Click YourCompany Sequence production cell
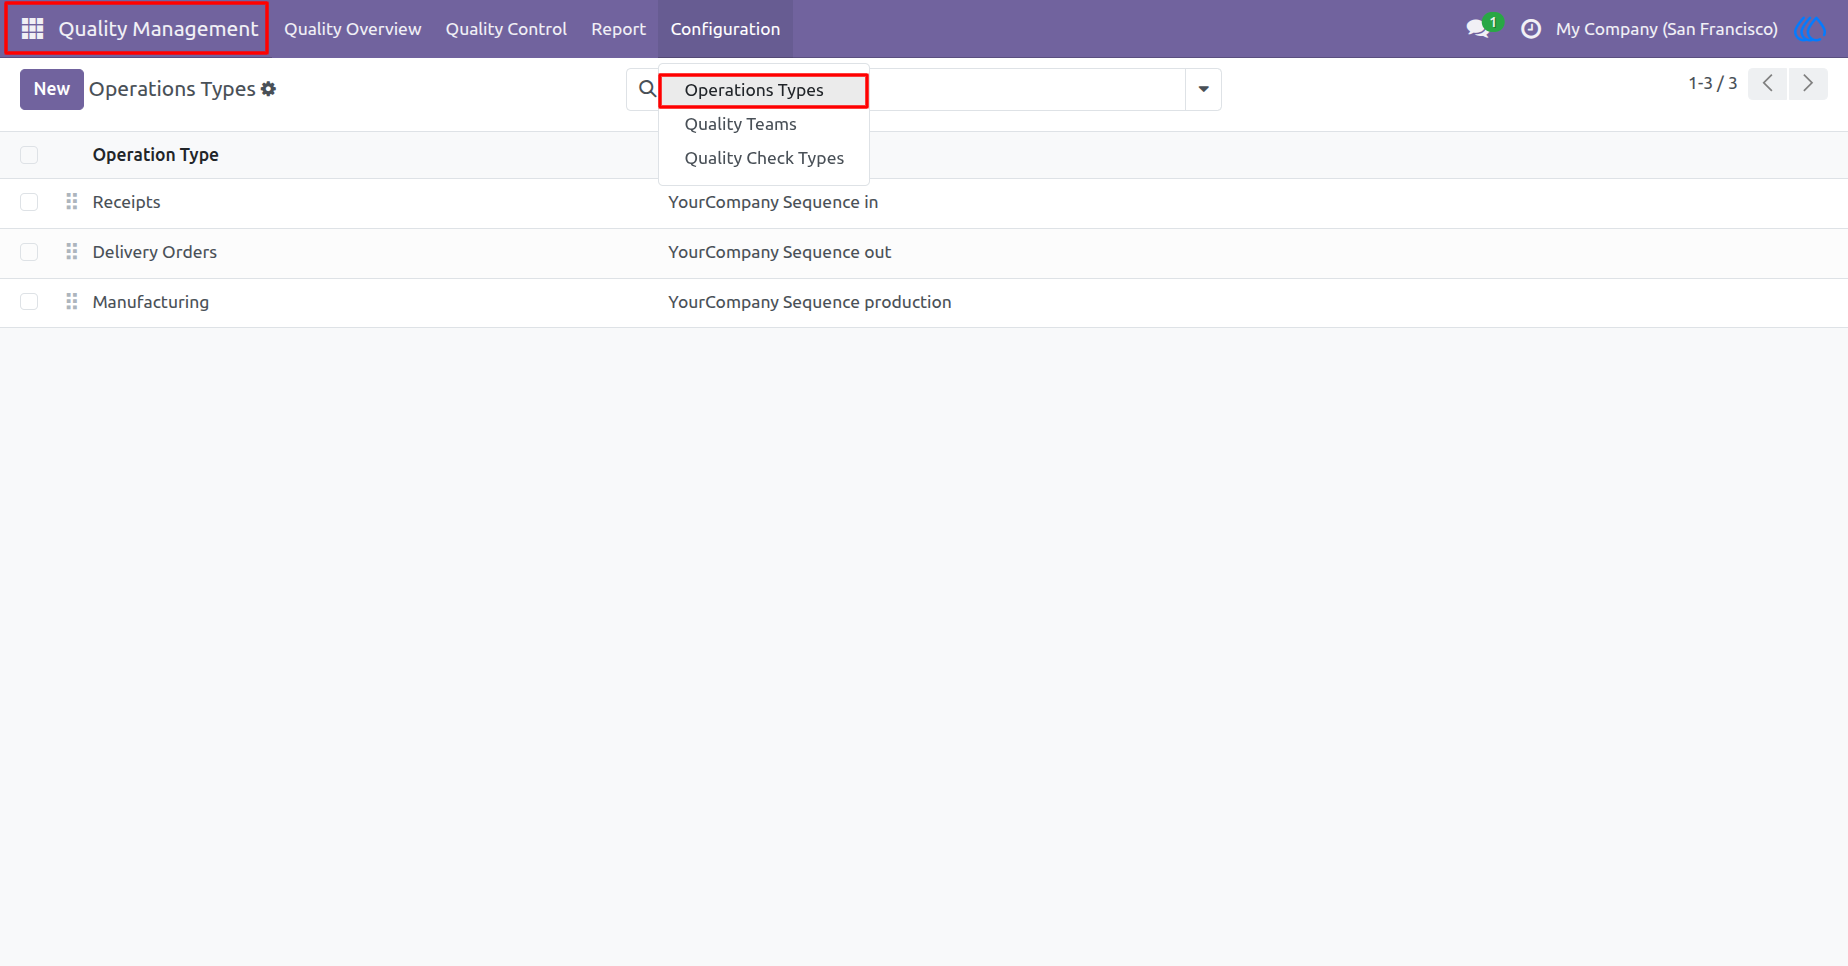This screenshot has height=966, width=1848. pyautogui.click(x=809, y=302)
